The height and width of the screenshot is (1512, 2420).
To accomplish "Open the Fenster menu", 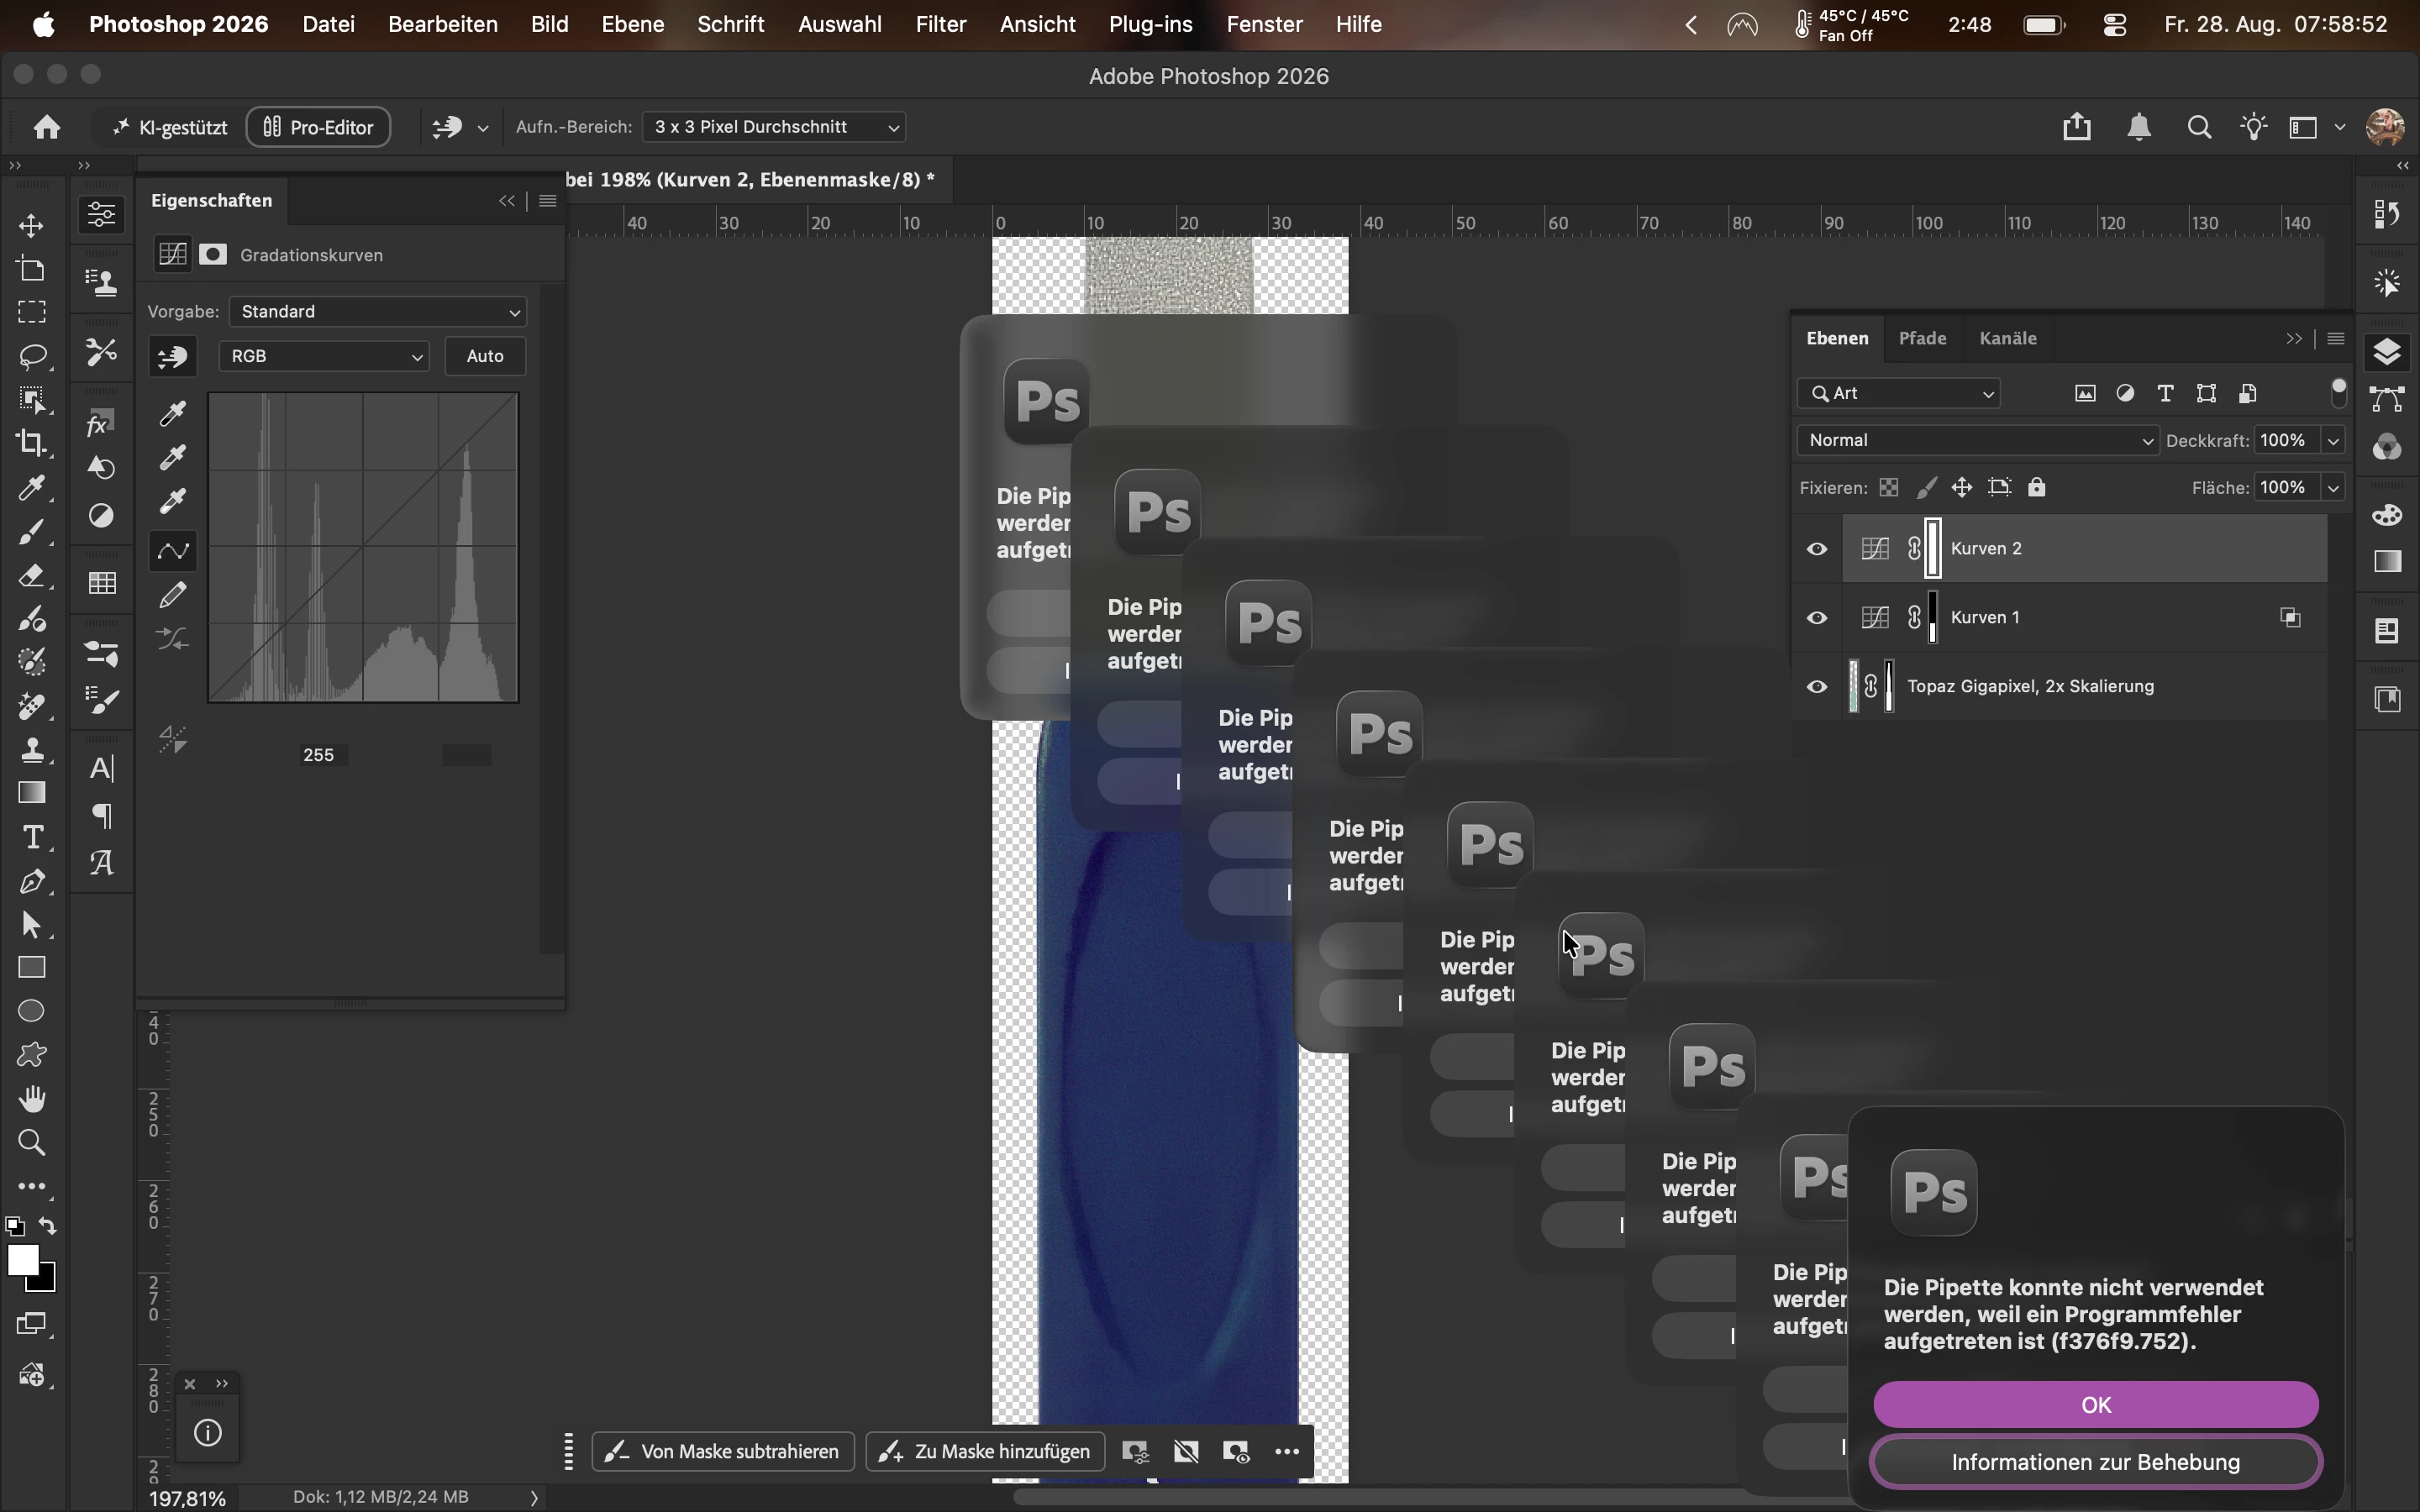I will point(1265,24).
